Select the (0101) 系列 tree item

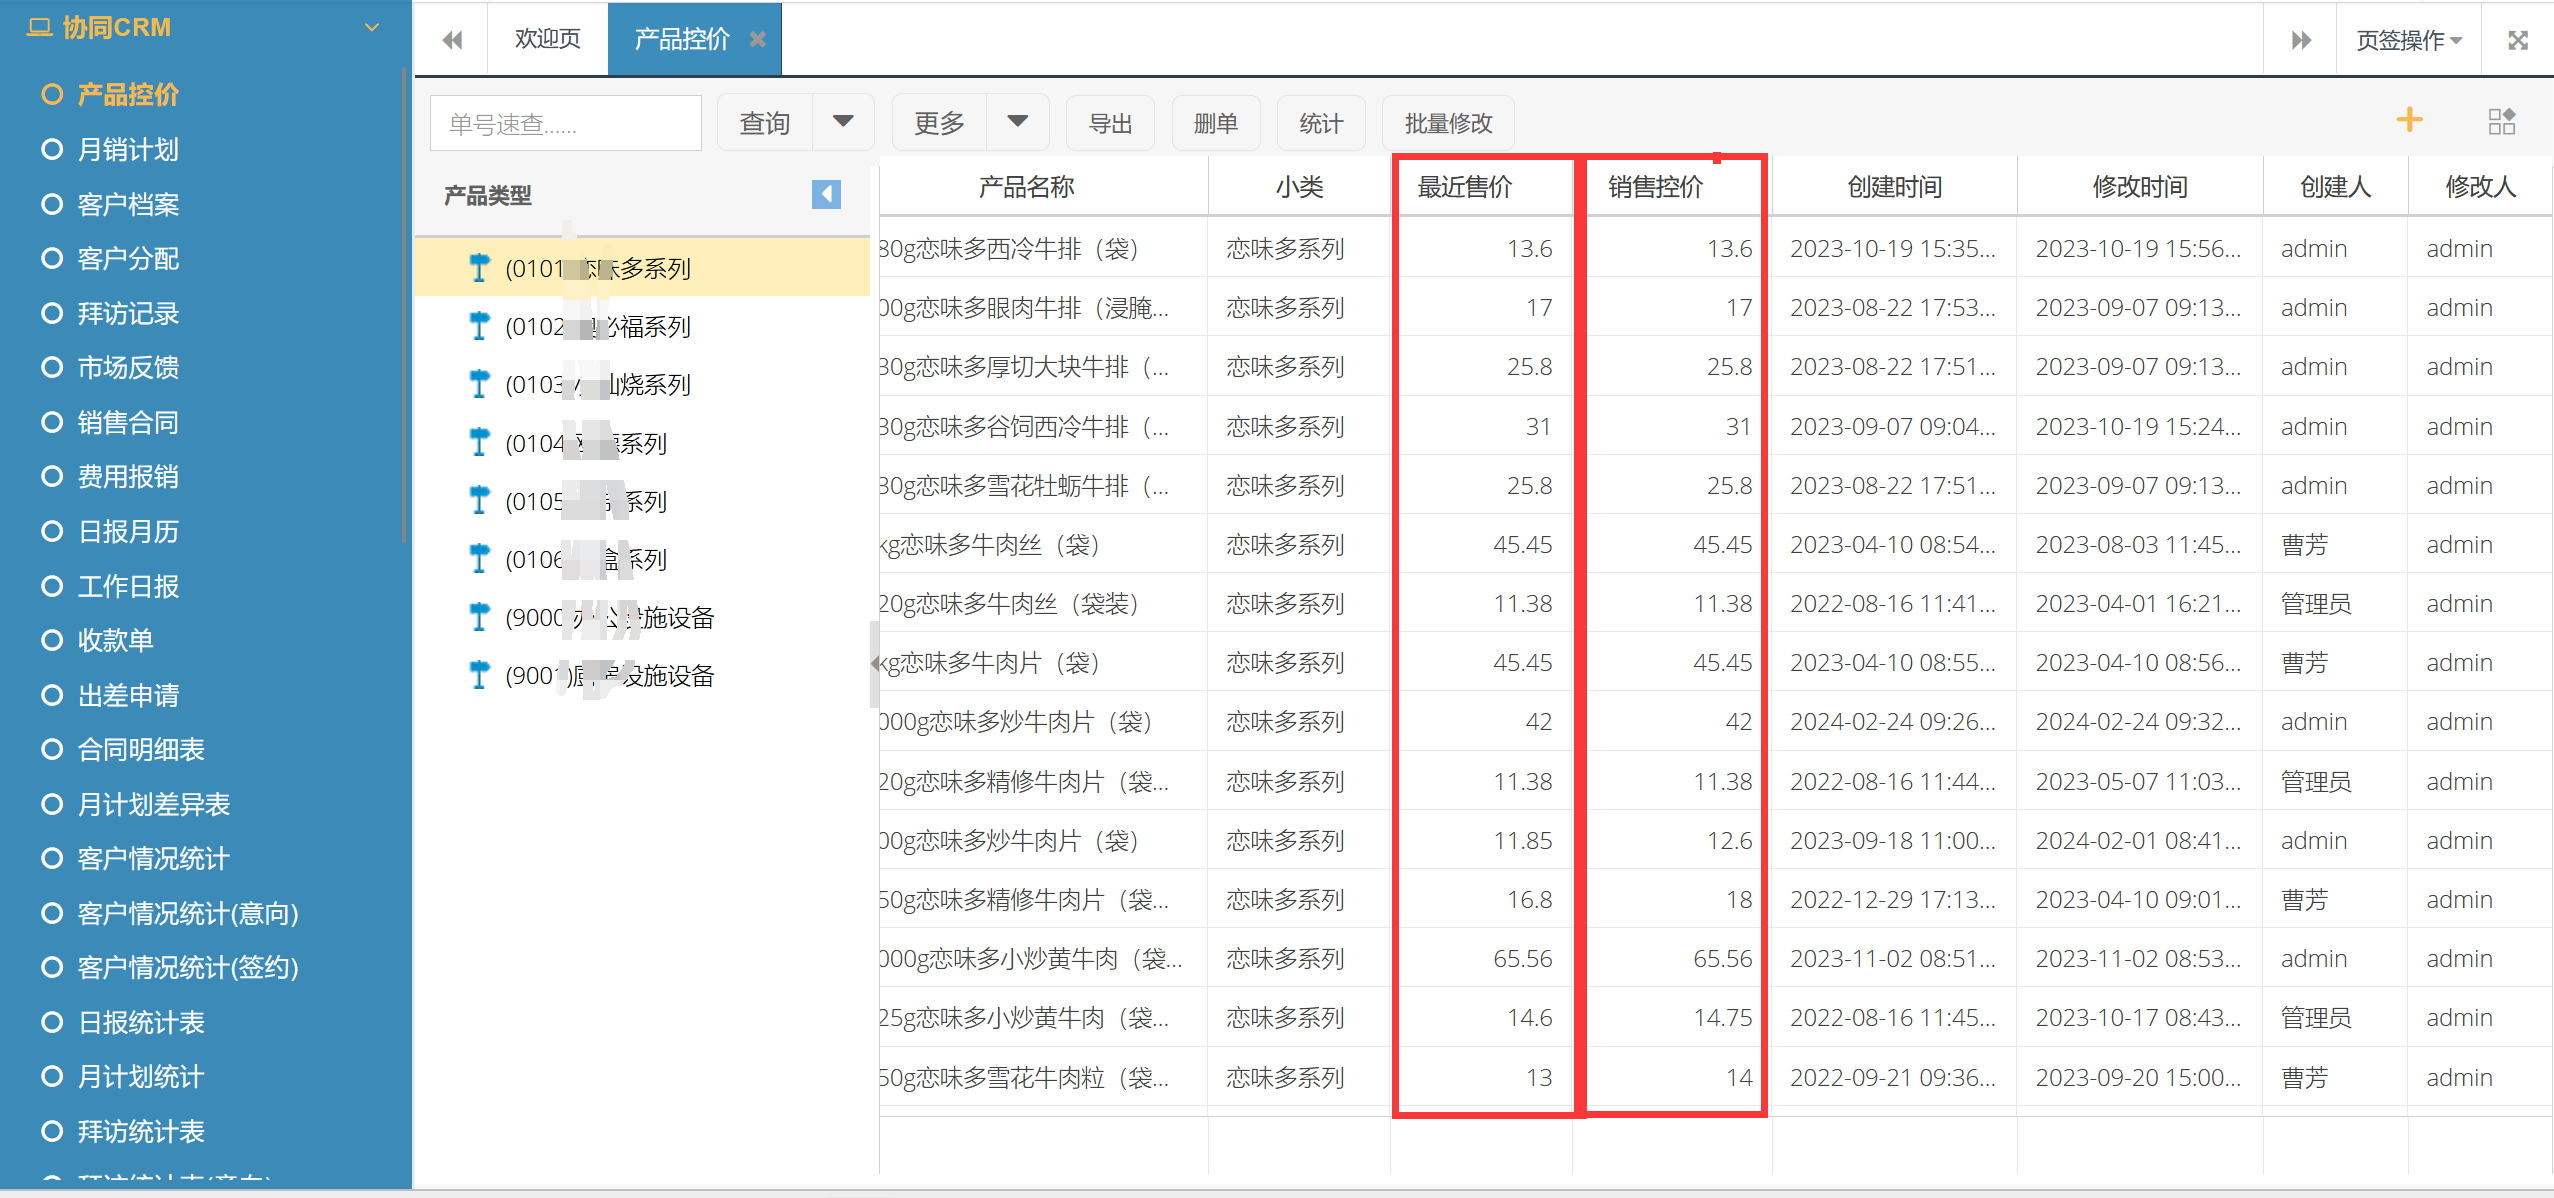[597, 268]
